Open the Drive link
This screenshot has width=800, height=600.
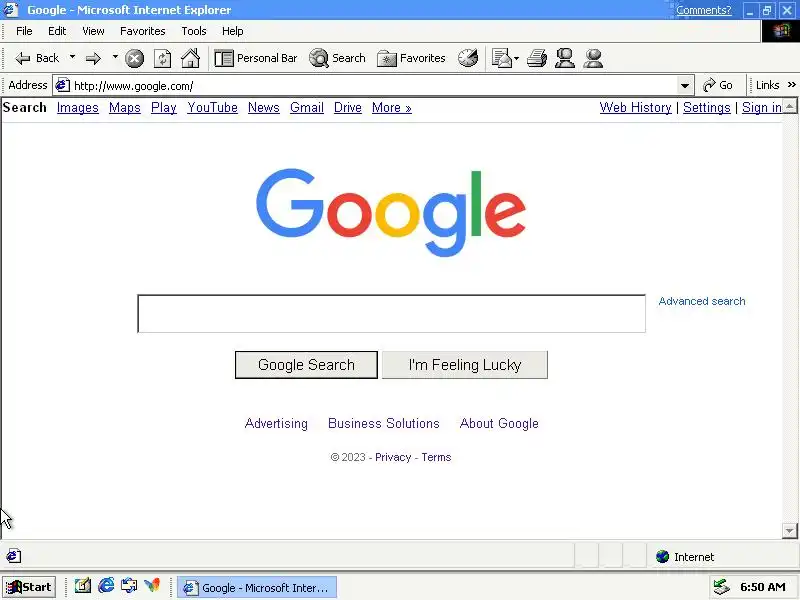pos(347,108)
